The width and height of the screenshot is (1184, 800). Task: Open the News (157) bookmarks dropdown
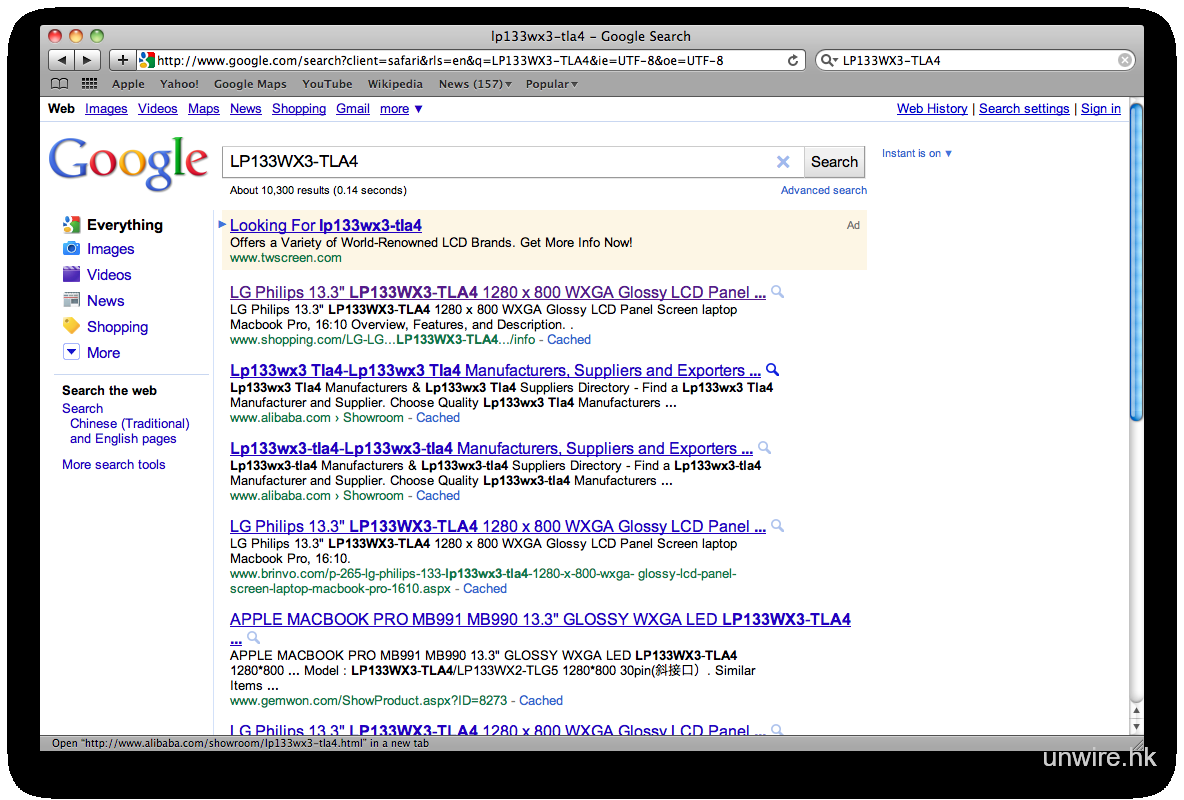pos(475,84)
